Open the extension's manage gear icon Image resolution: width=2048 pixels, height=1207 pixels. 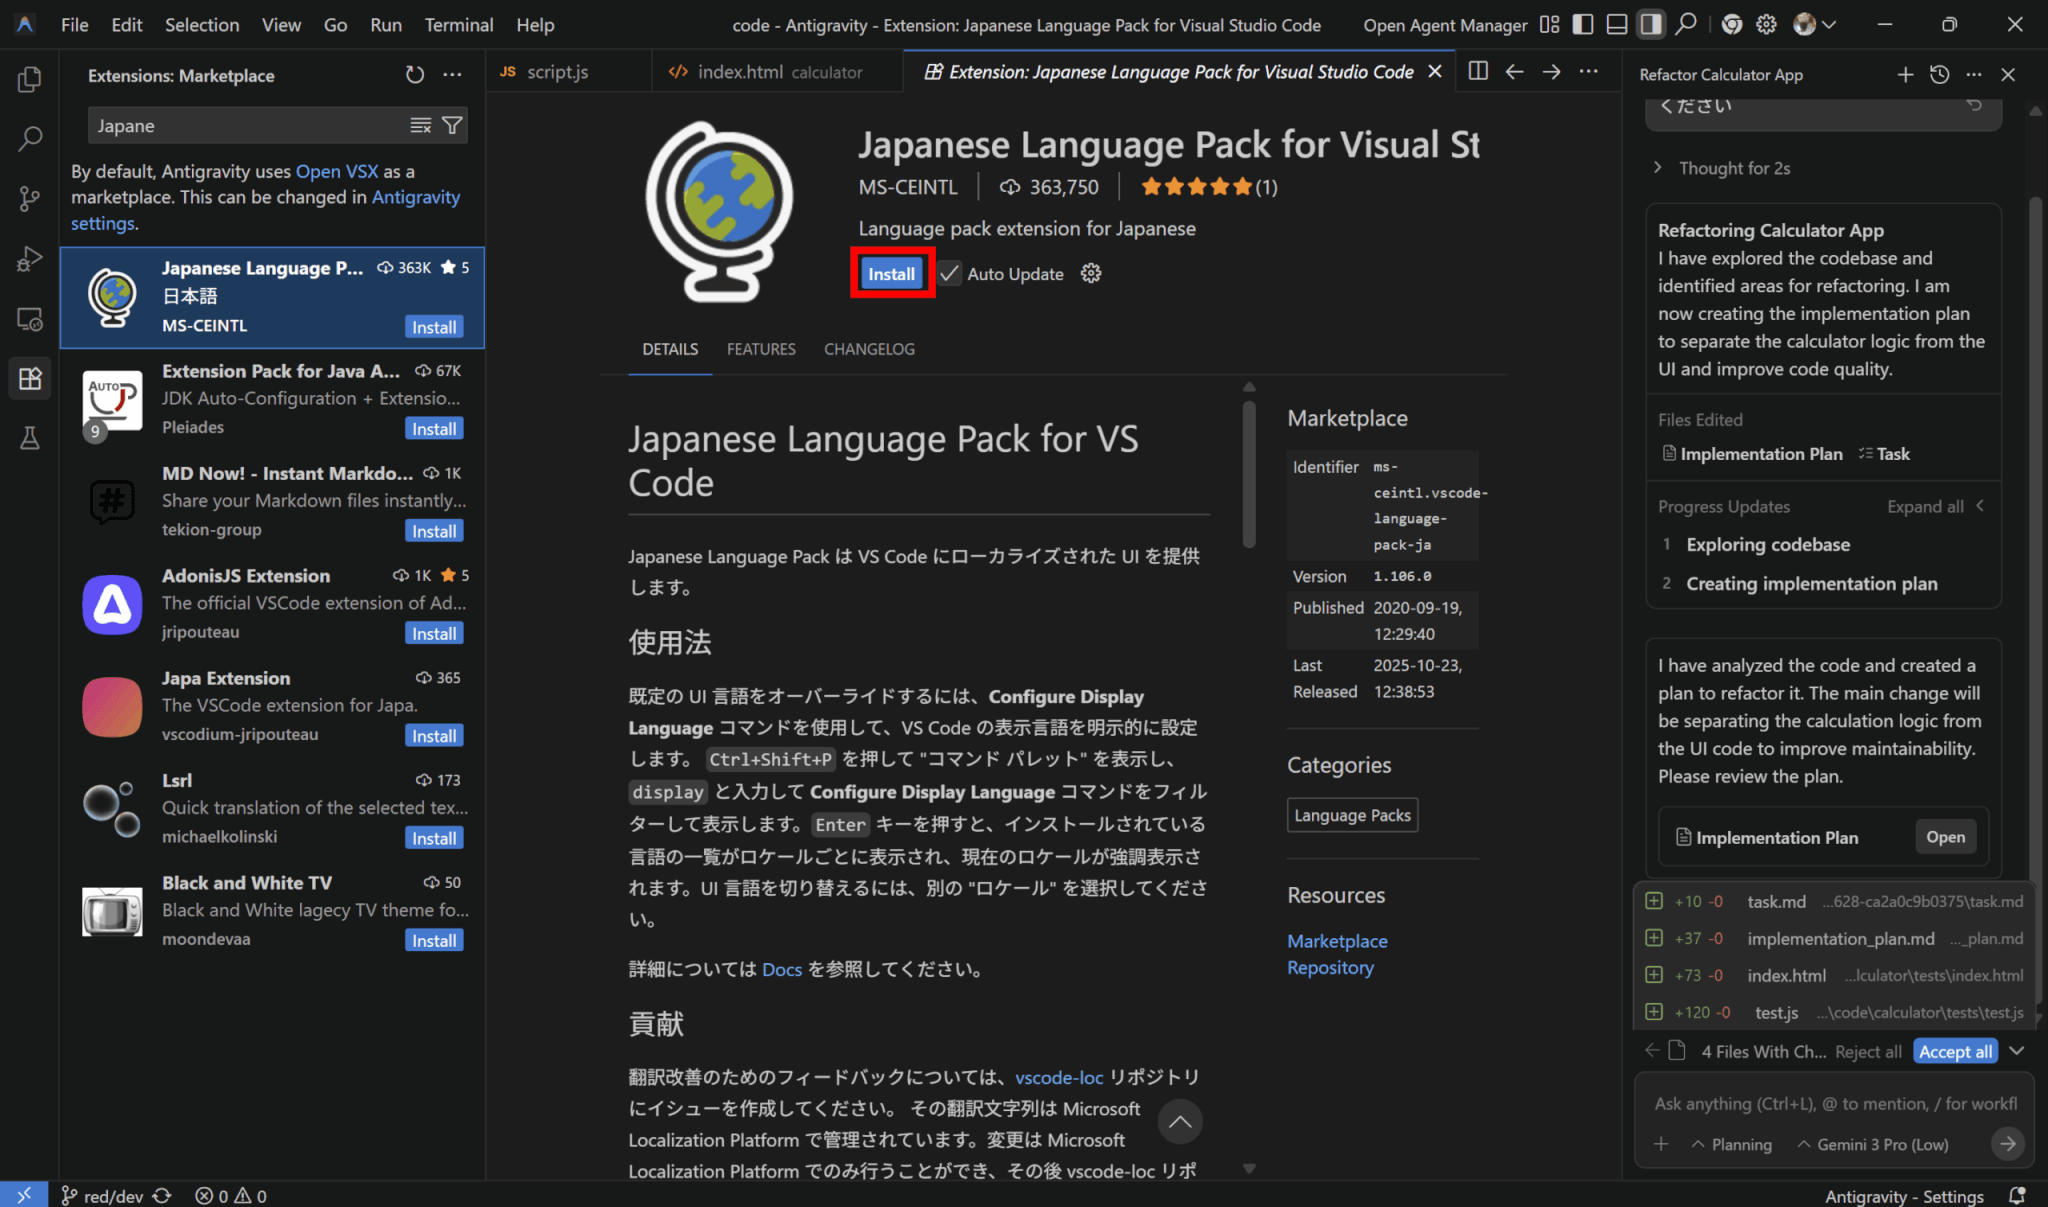click(1090, 274)
